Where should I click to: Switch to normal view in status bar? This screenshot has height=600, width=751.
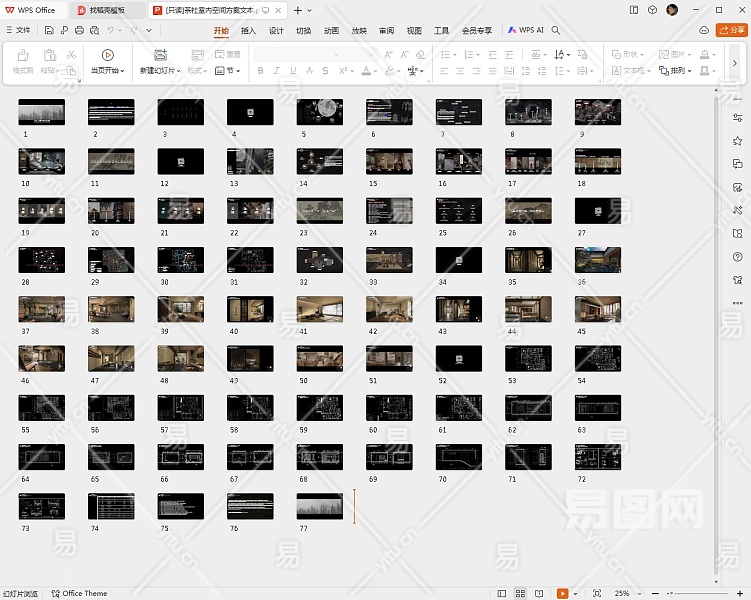[x=502, y=593]
